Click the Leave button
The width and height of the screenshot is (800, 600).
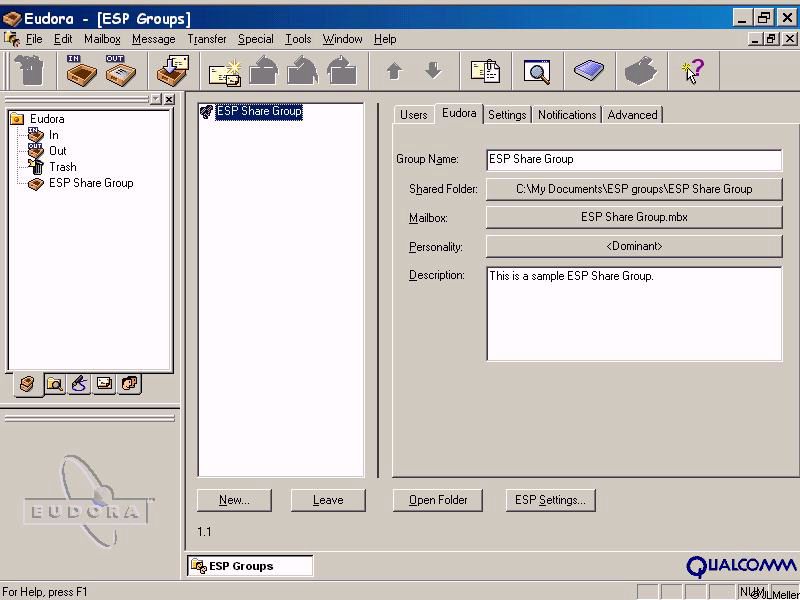tap(328, 500)
